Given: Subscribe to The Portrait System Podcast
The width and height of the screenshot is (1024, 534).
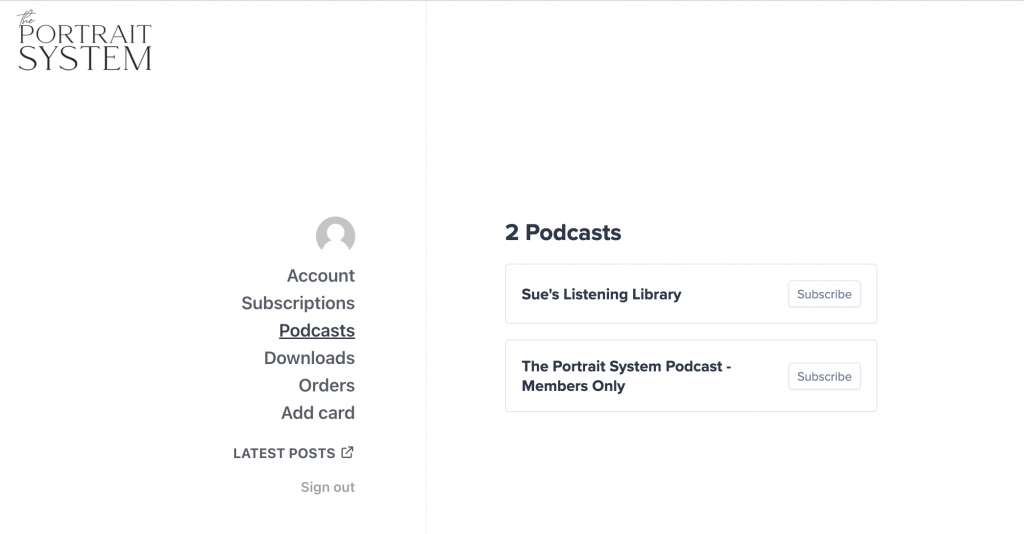Looking at the screenshot, I should coord(824,376).
